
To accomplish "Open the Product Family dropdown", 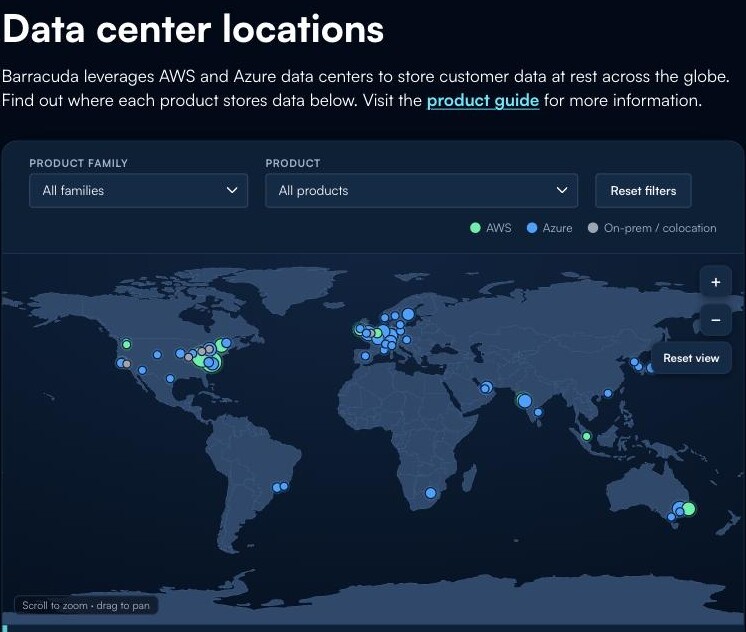I will tap(138, 190).
